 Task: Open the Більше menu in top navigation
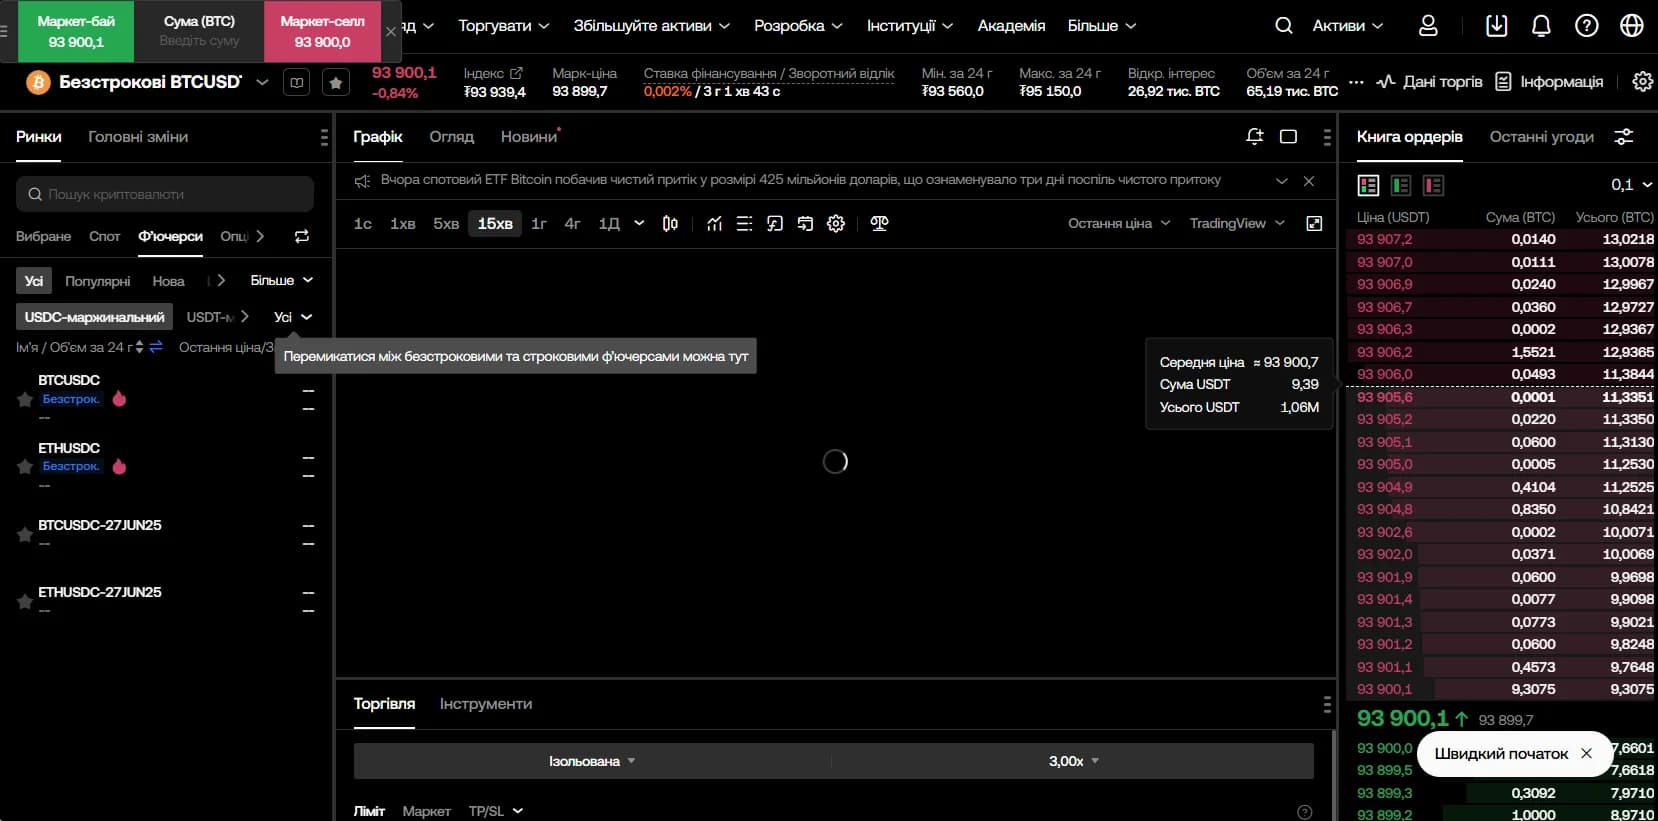tap(1102, 26)
